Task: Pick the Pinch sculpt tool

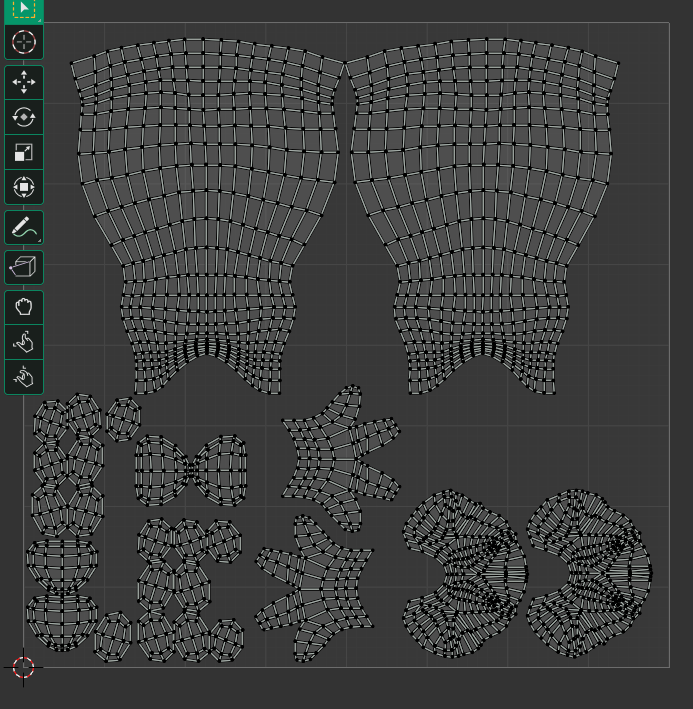Action: pos(24,377)
